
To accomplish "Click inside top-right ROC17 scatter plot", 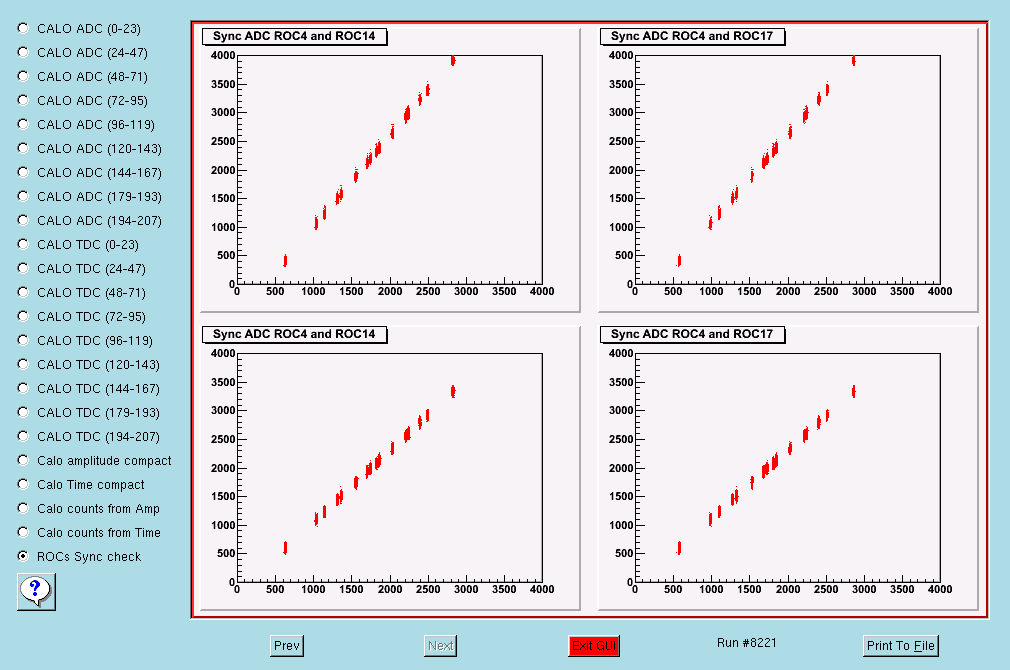I will 788,169.
